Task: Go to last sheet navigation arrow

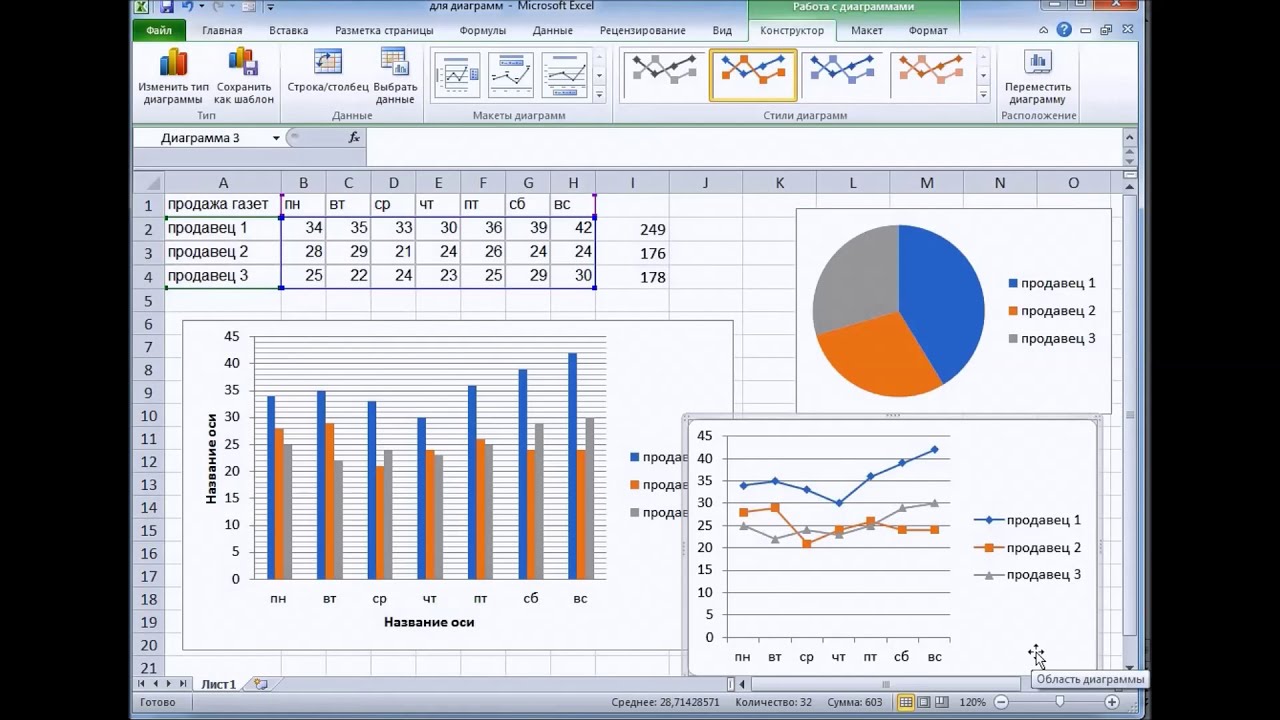Action: click(183, 684)
